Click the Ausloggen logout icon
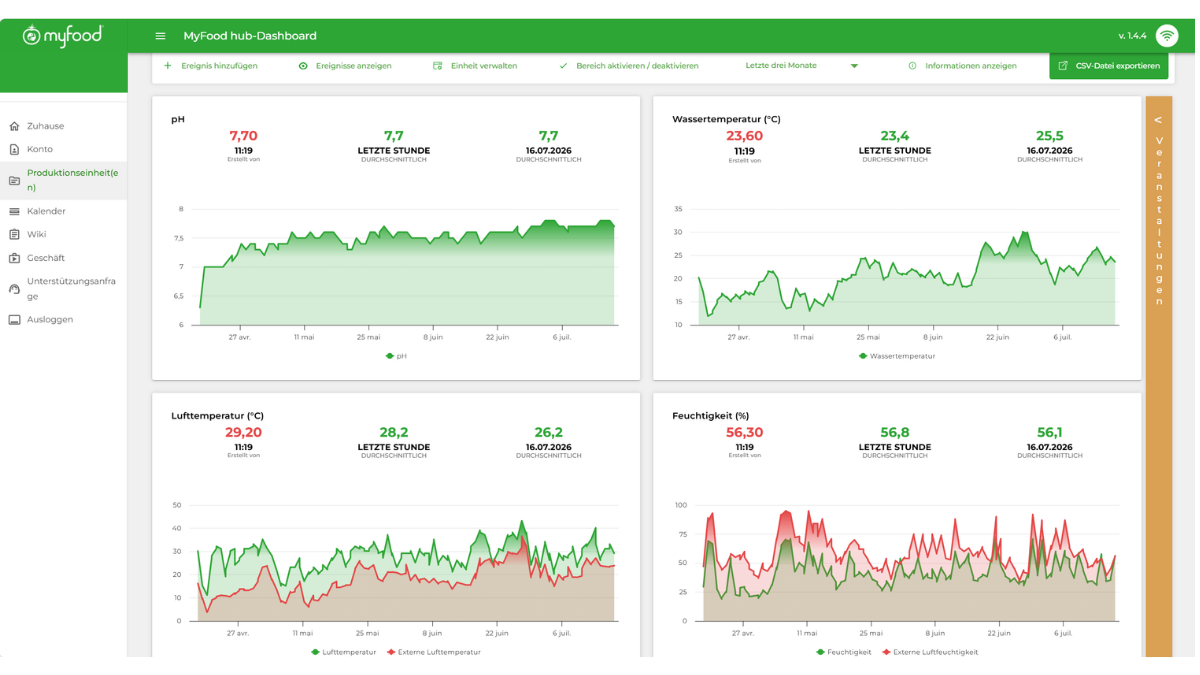1200x675 pixels. tap(14, 320)
